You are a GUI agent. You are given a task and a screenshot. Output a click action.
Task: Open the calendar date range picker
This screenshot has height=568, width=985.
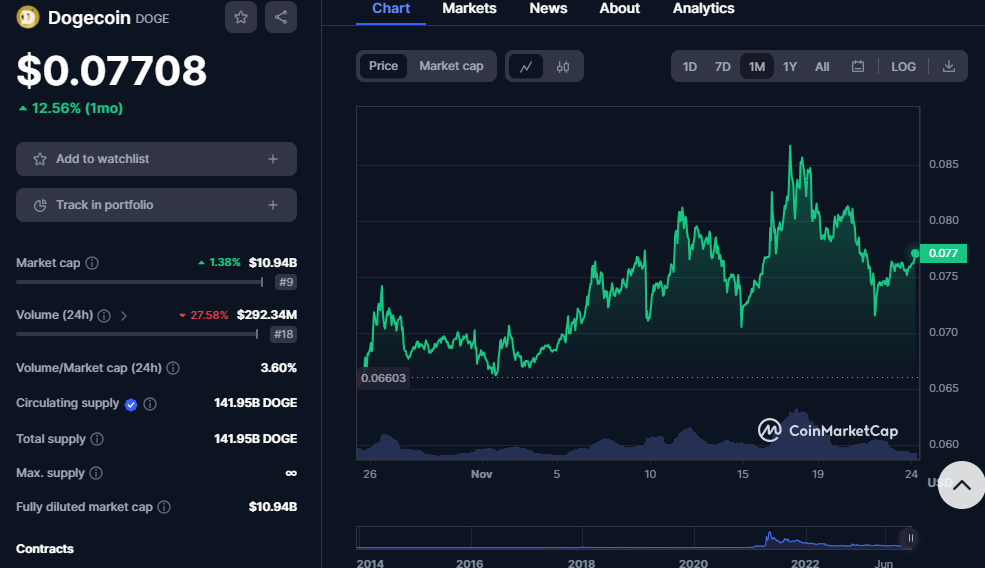click(x=857, y=67)
